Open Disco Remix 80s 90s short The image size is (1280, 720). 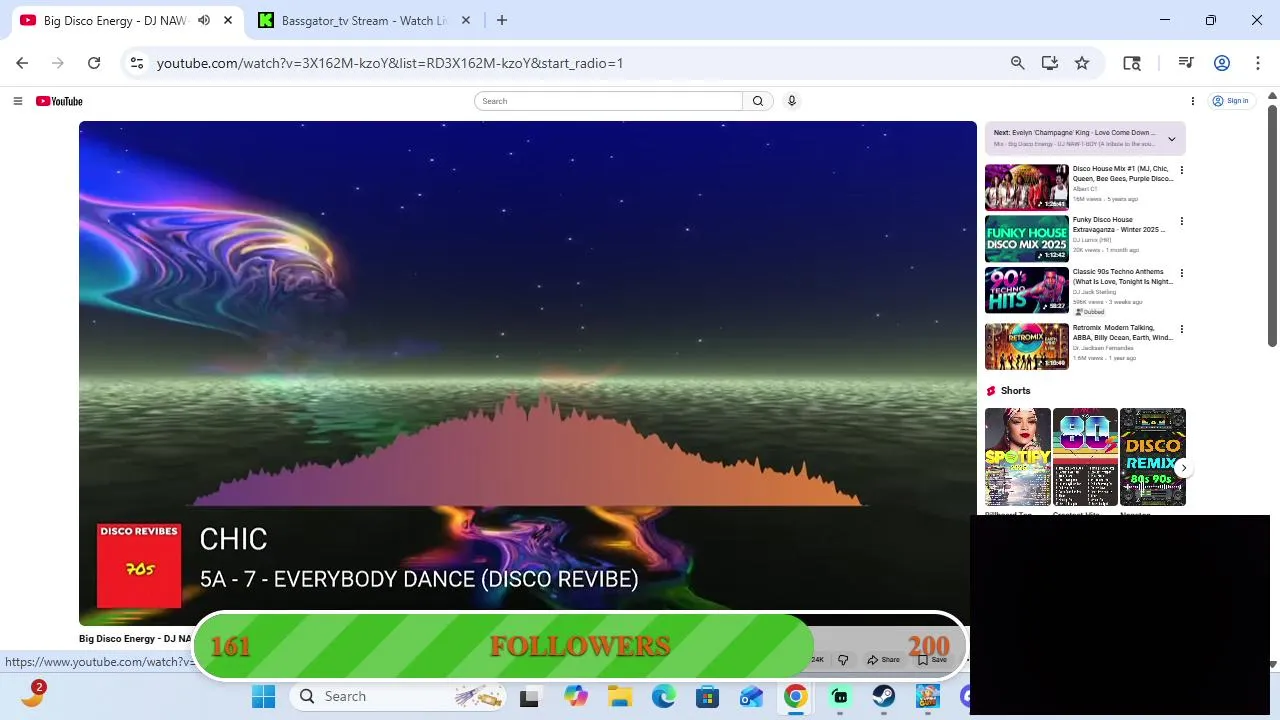click(x=1152, y=457)
